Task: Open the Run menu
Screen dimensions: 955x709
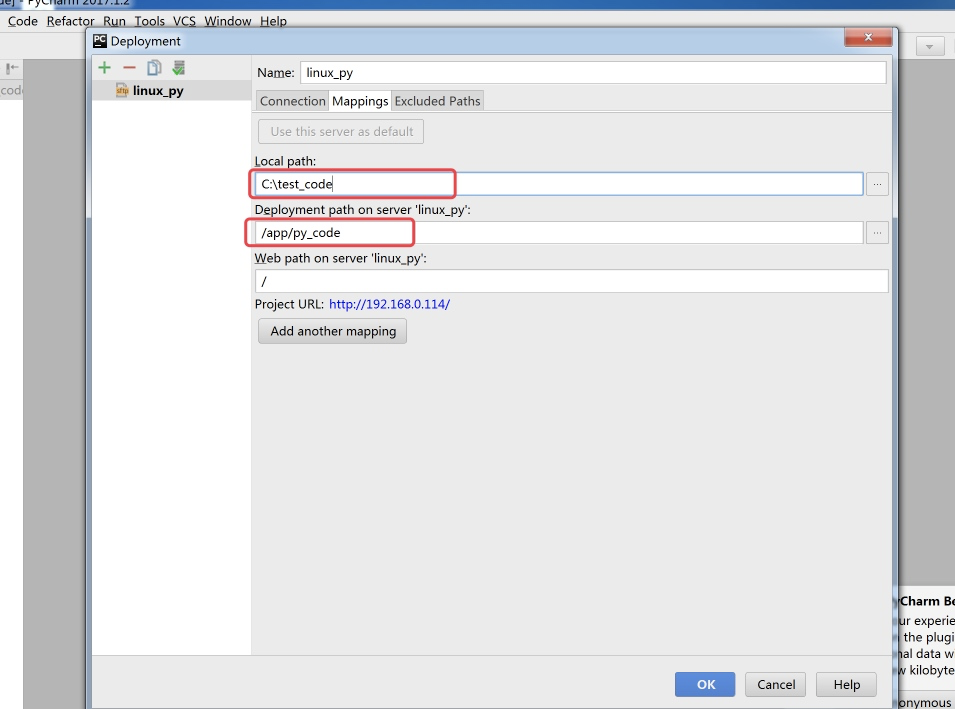Action: point(114,21)
